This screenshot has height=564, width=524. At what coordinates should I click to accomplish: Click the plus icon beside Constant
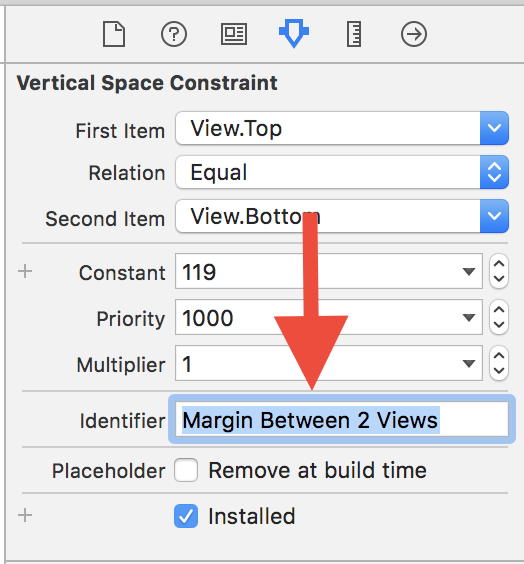click(x=25, y=271)
